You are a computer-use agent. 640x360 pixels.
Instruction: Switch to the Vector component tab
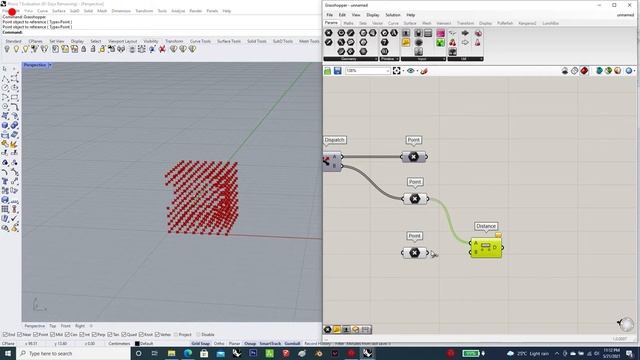[378, 23]
